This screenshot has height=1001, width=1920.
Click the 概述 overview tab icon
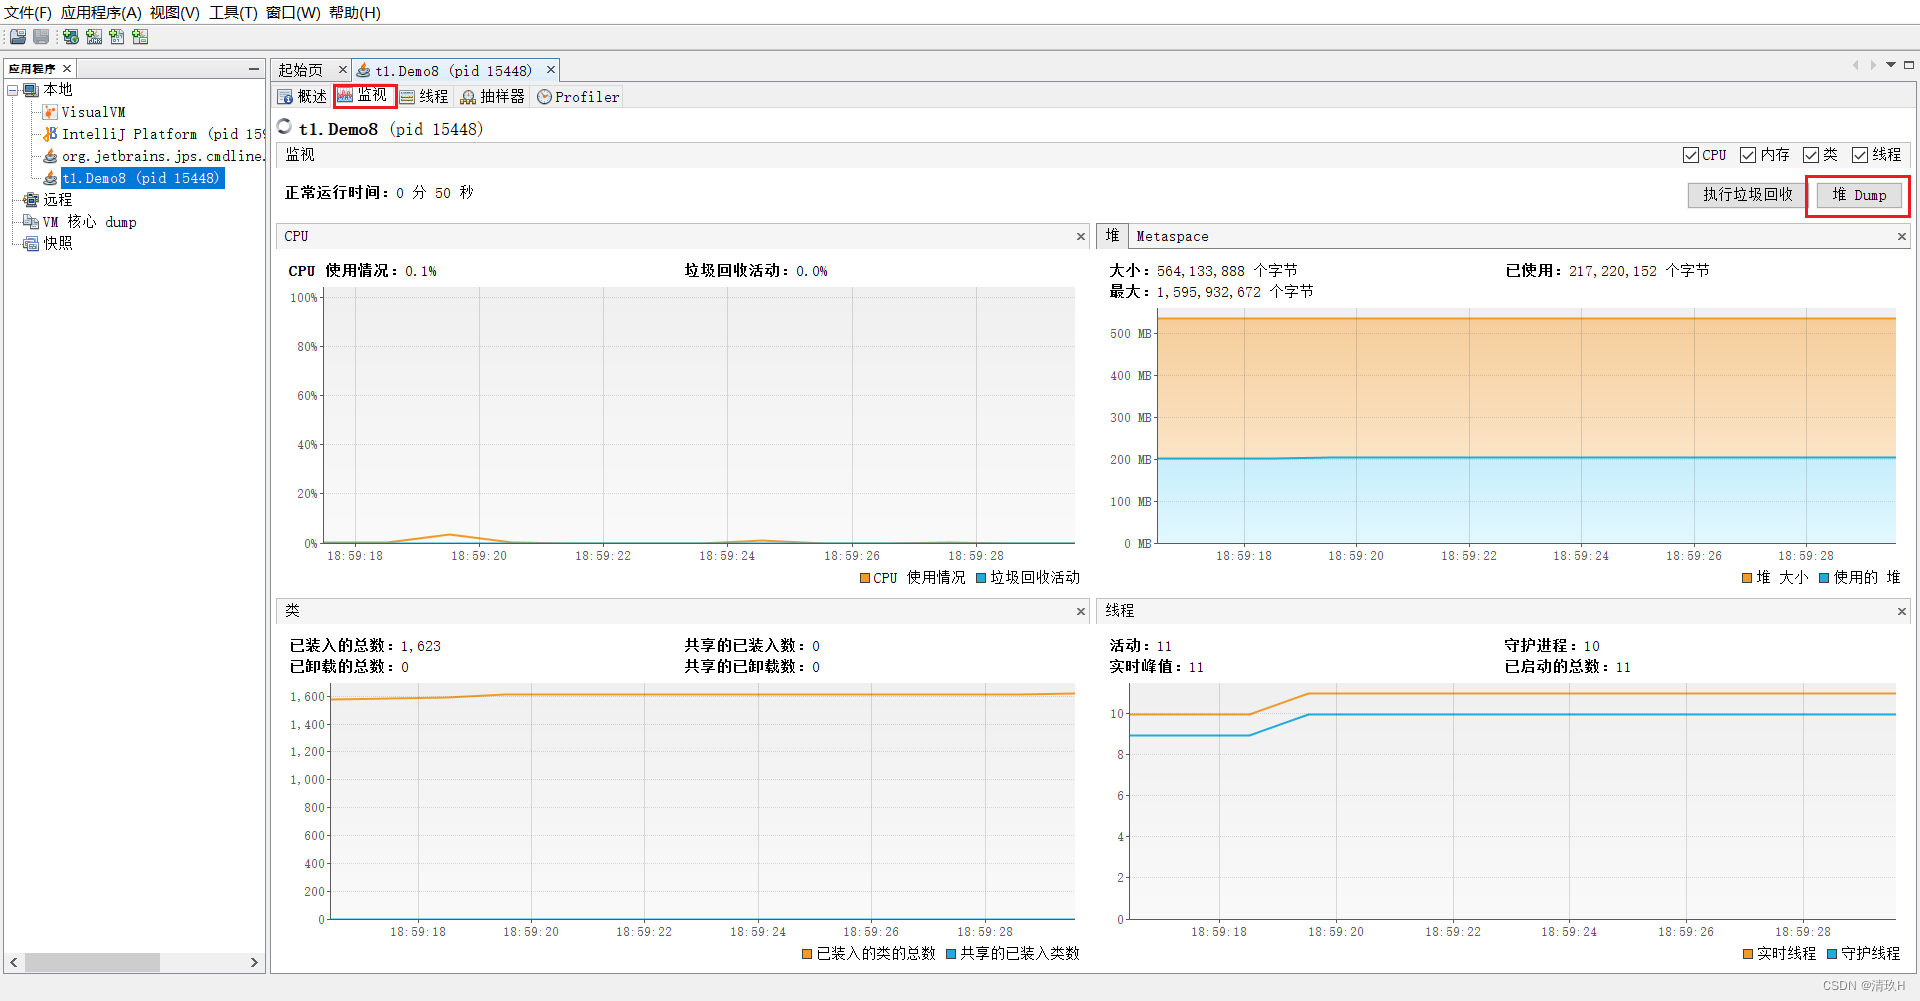coord(286,97)
